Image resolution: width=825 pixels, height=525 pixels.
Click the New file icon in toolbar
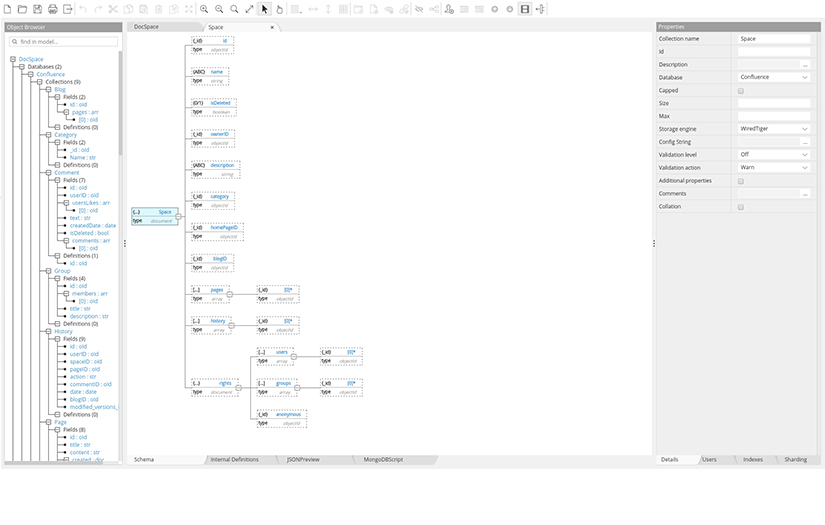[x=7, y=9]
